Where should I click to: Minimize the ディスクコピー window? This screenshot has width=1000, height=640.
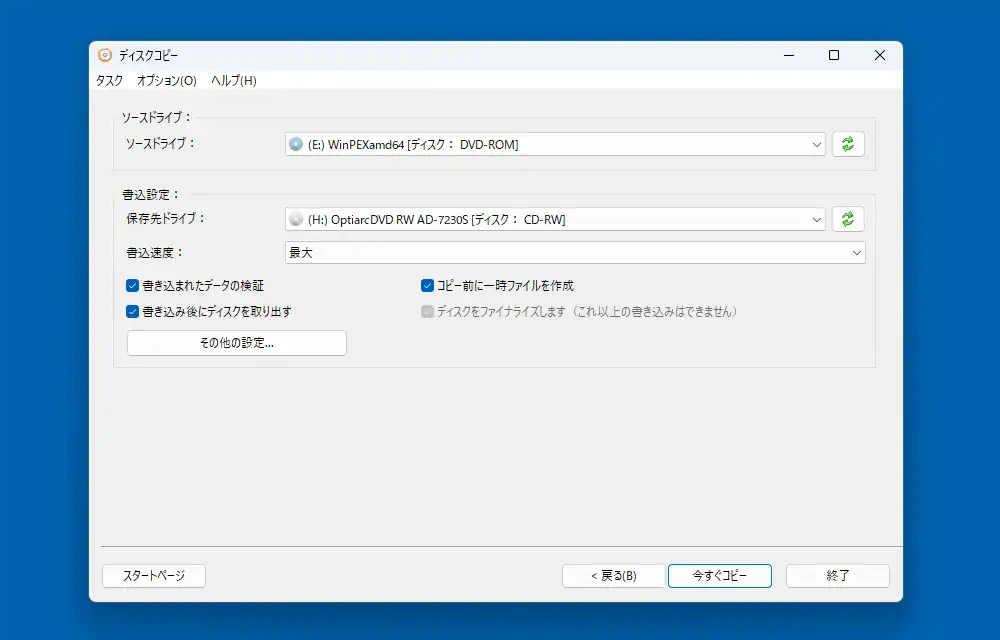pos(788,56)
